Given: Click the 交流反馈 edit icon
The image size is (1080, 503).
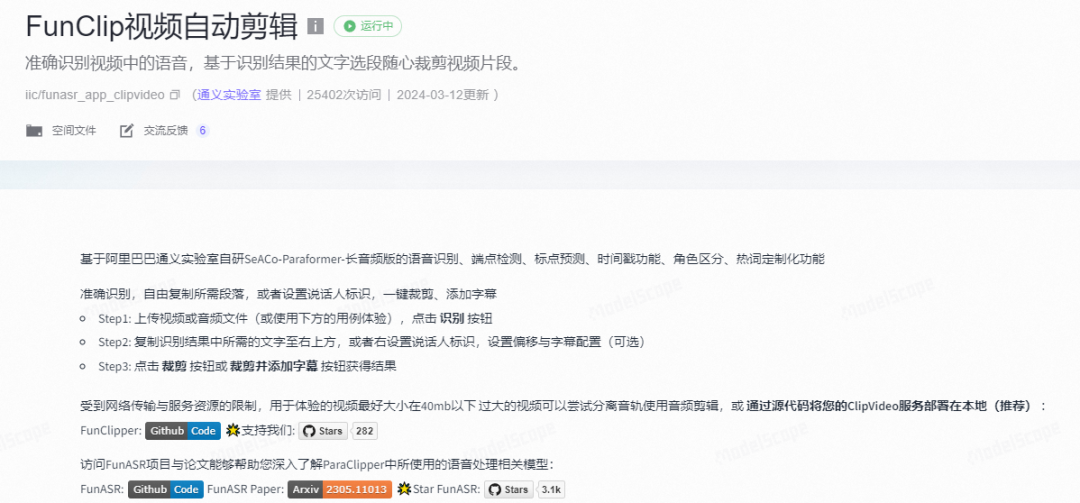Looking at the screenshot, I should pos(127,130).
